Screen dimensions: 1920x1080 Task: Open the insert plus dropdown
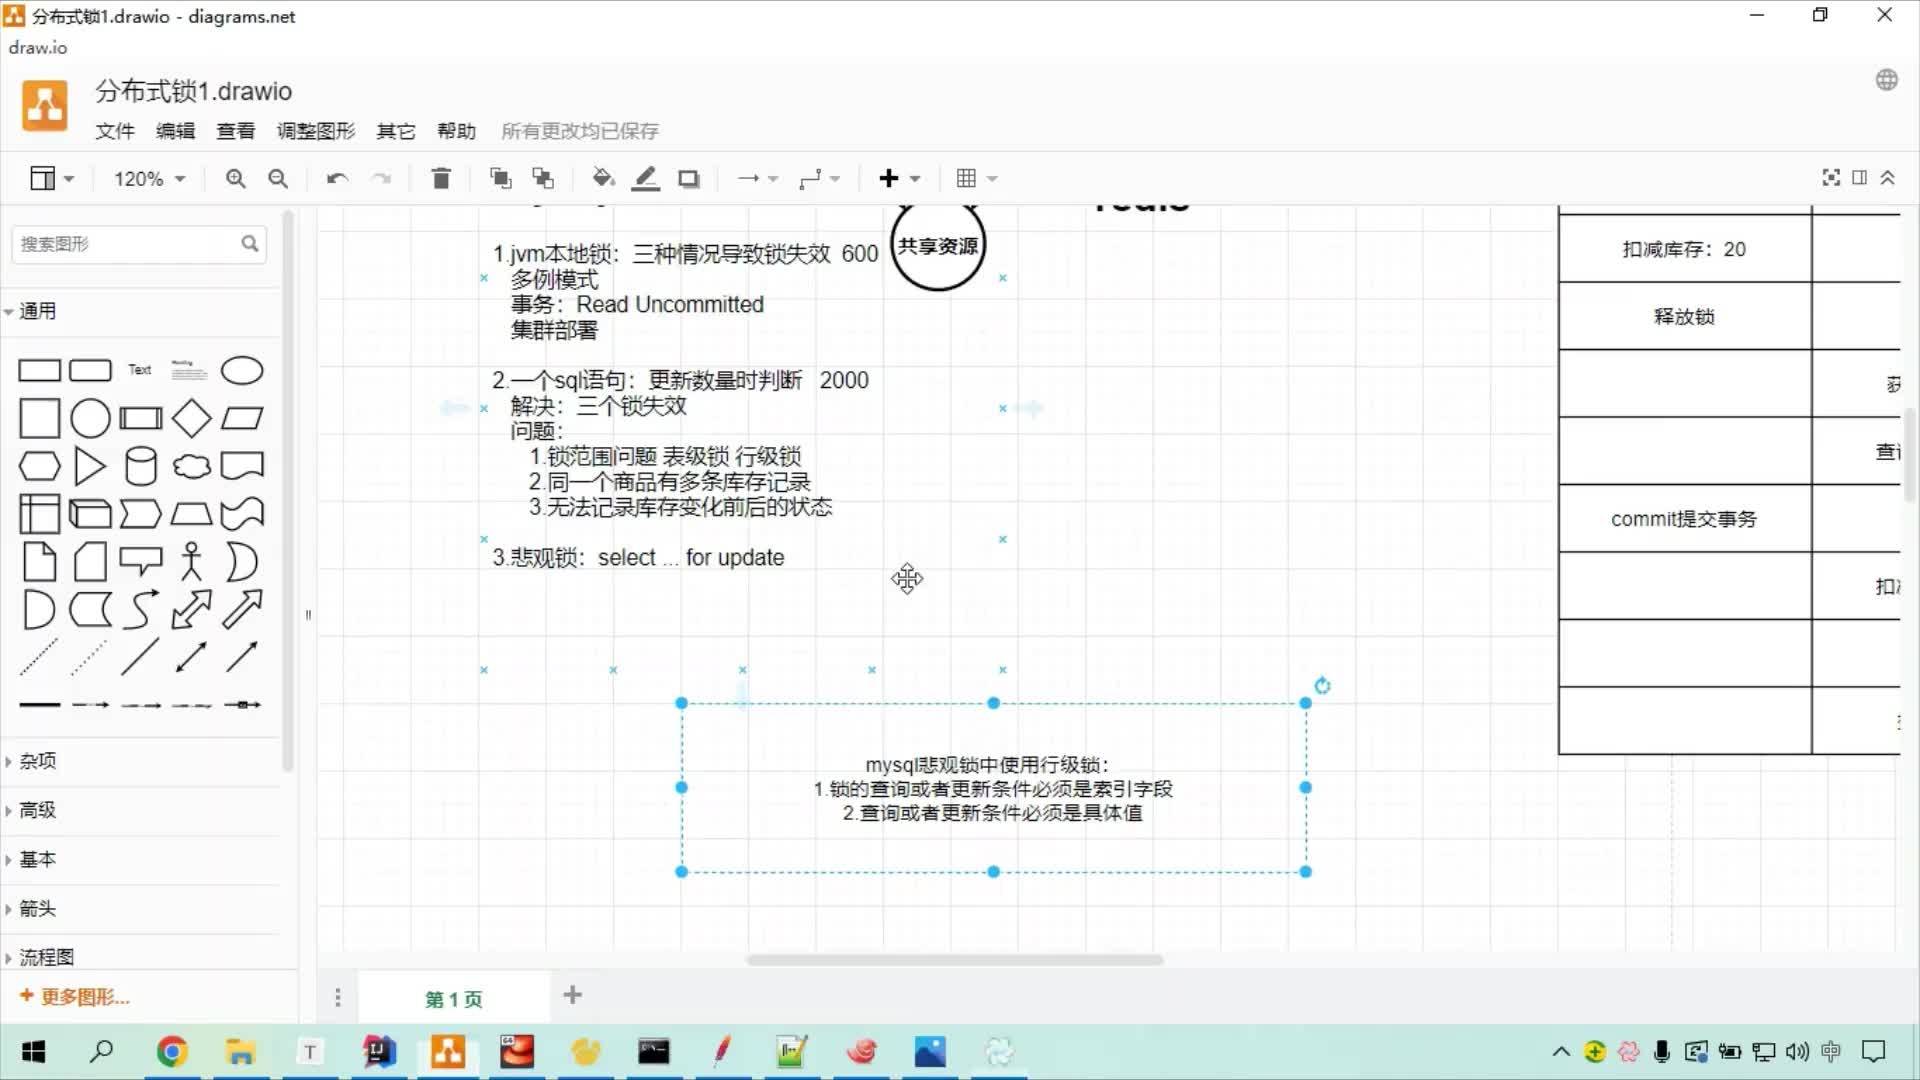point(899,179)
